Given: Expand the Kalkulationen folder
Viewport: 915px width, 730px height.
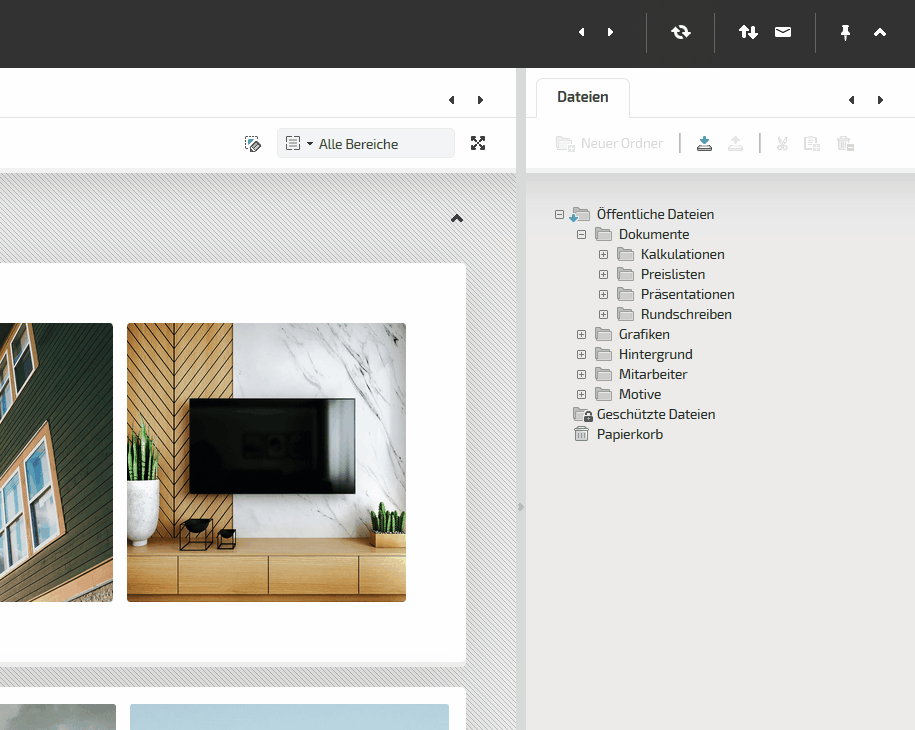Looking at the screenshot, I should pyautogui.click(x=603, y=254).
